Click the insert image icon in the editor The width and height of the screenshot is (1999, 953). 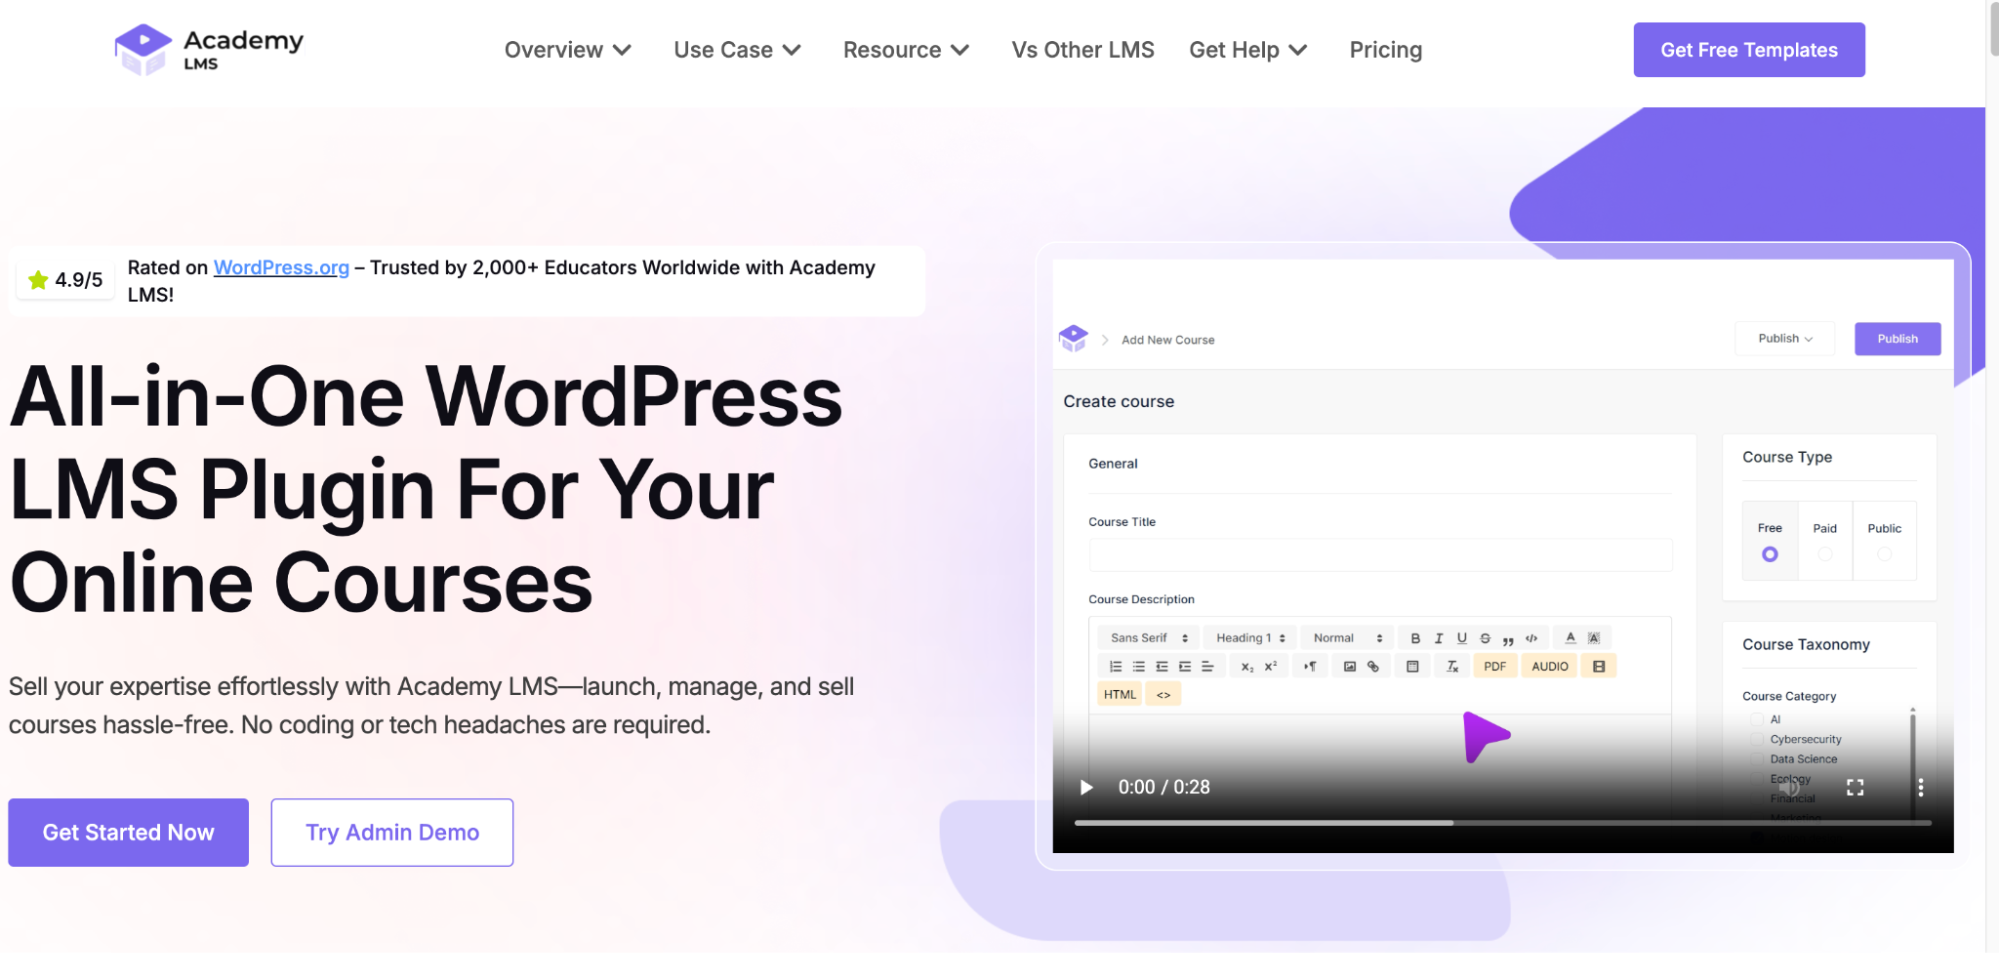pos(1349,666)
